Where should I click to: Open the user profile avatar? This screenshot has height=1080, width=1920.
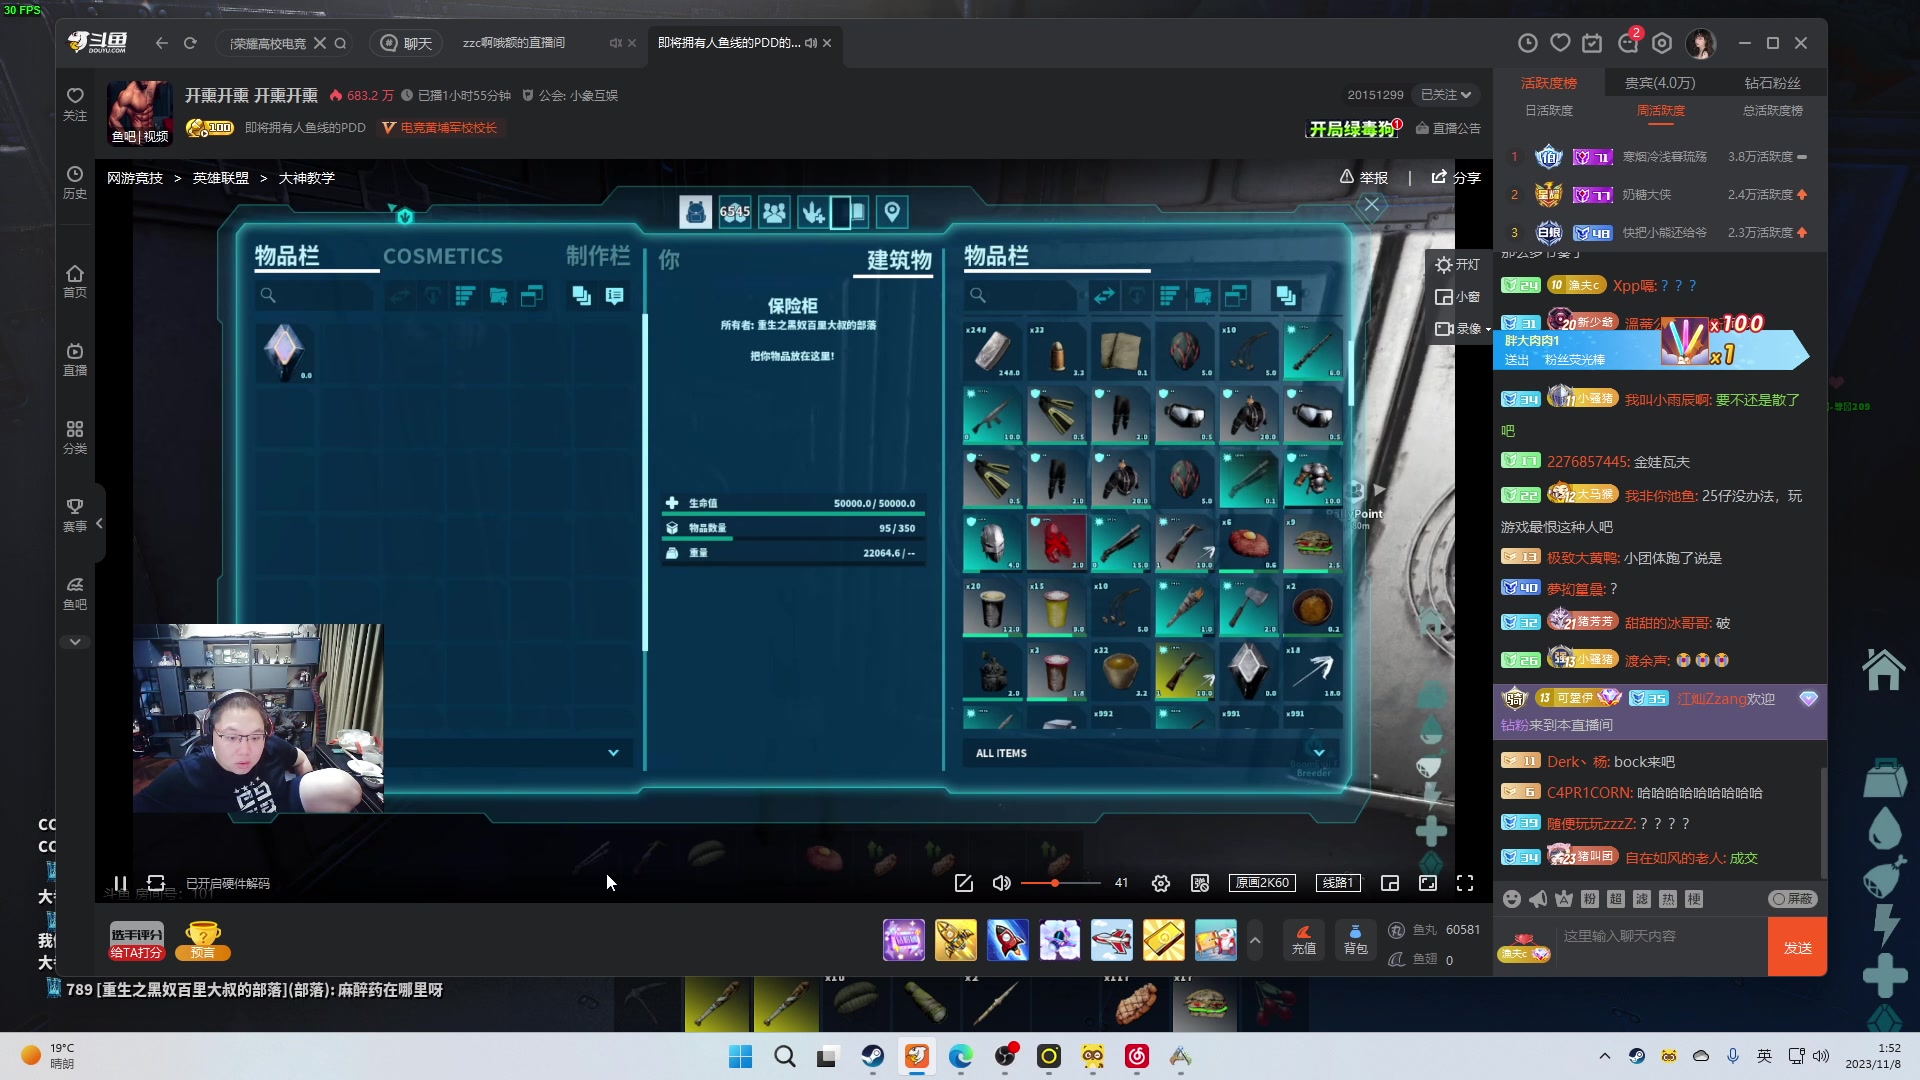[x=1701, y=43]
